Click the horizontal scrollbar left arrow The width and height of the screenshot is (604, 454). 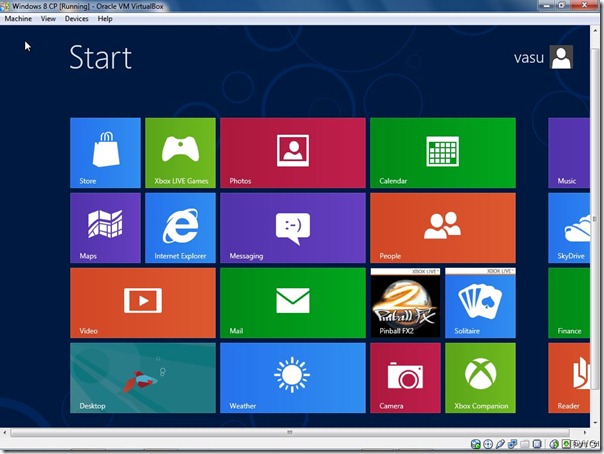tap(5, 432)
